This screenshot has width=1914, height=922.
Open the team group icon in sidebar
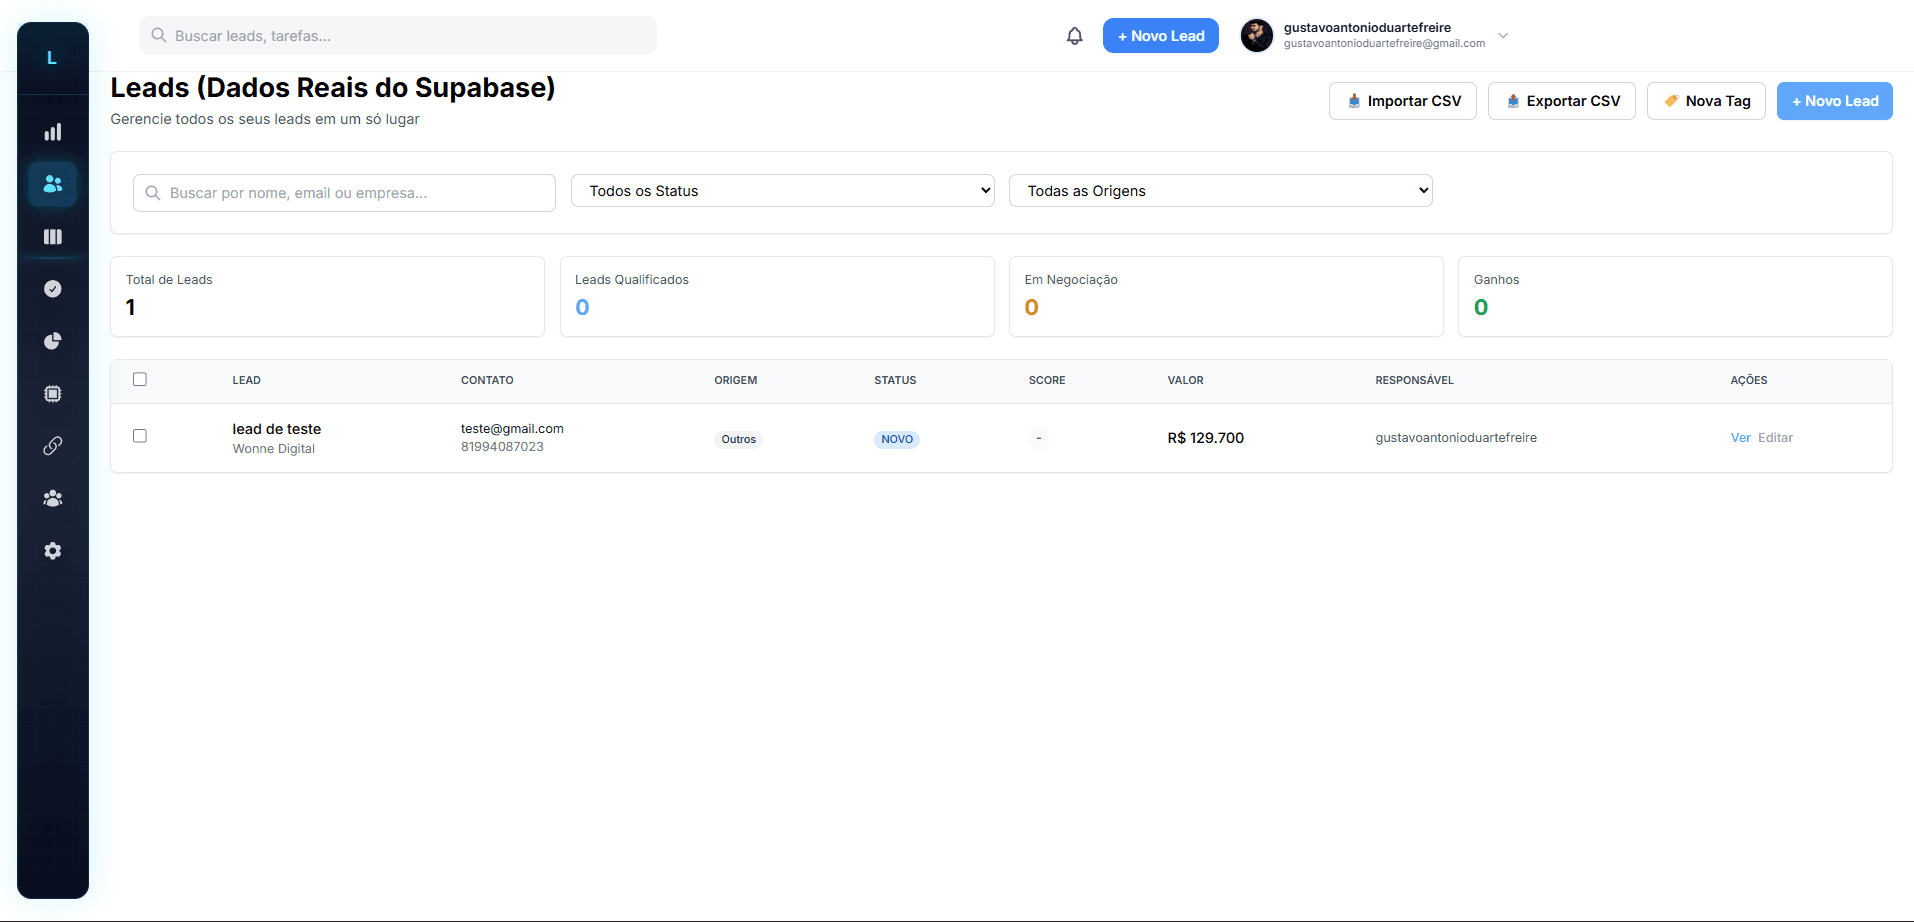pos(53,498)
